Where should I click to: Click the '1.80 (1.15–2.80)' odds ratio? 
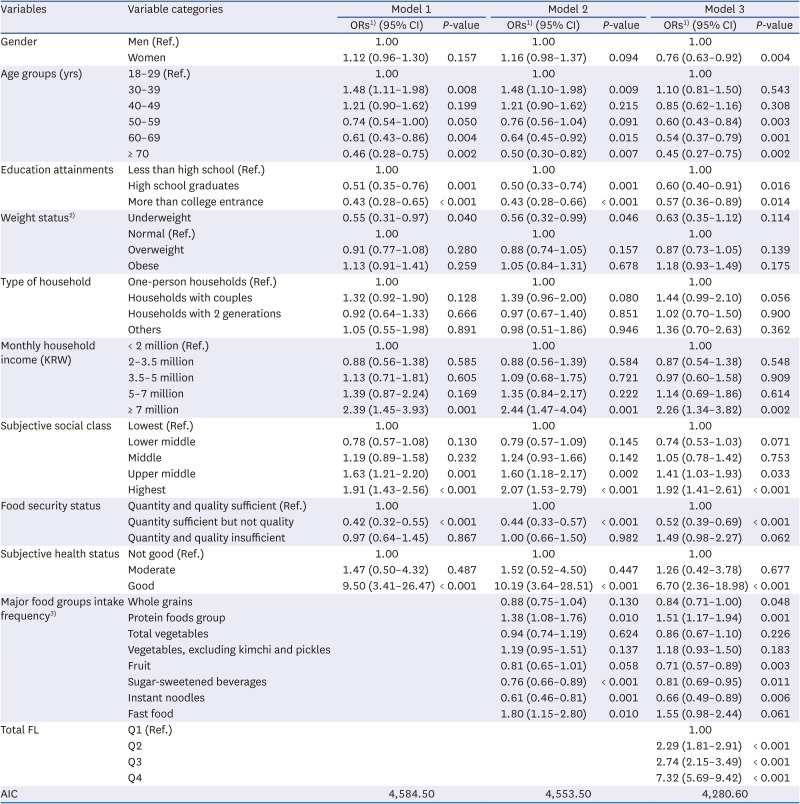pyautogui.click(x=543, y=713)
